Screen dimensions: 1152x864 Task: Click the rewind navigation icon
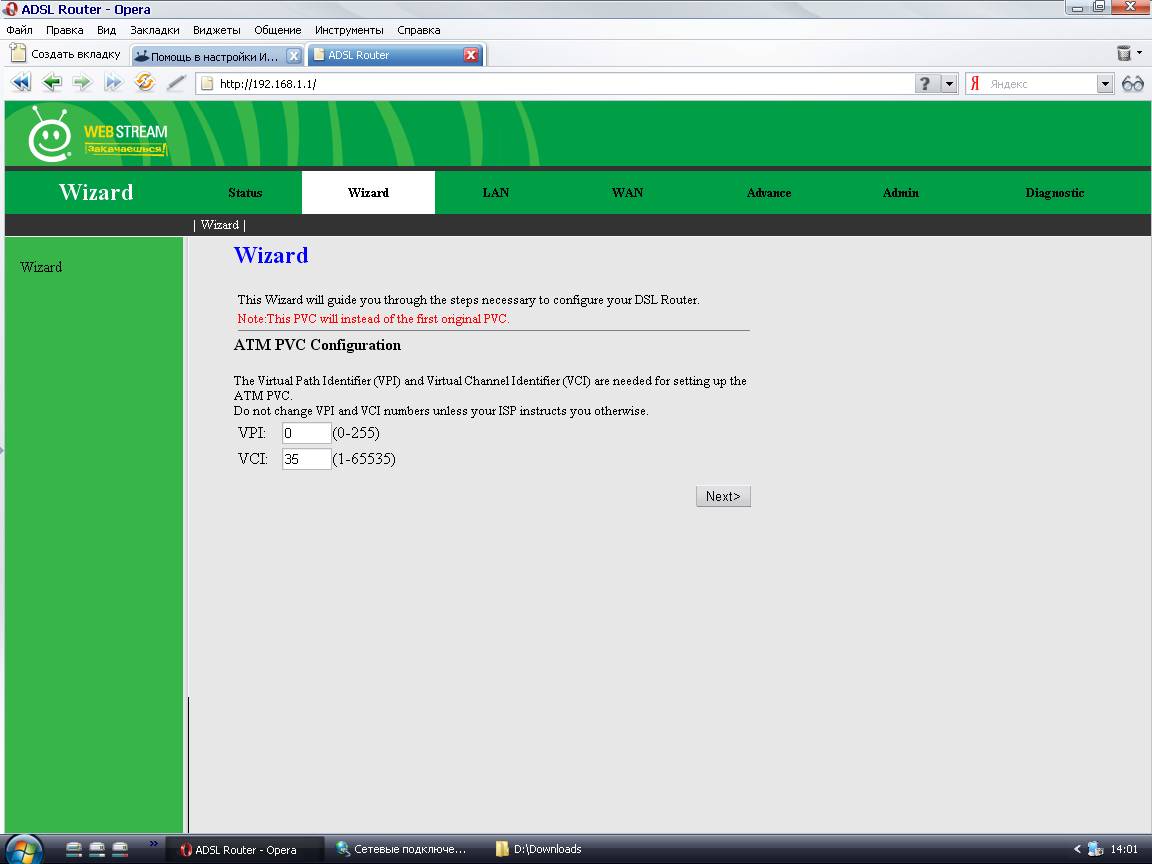coord(20,84)
